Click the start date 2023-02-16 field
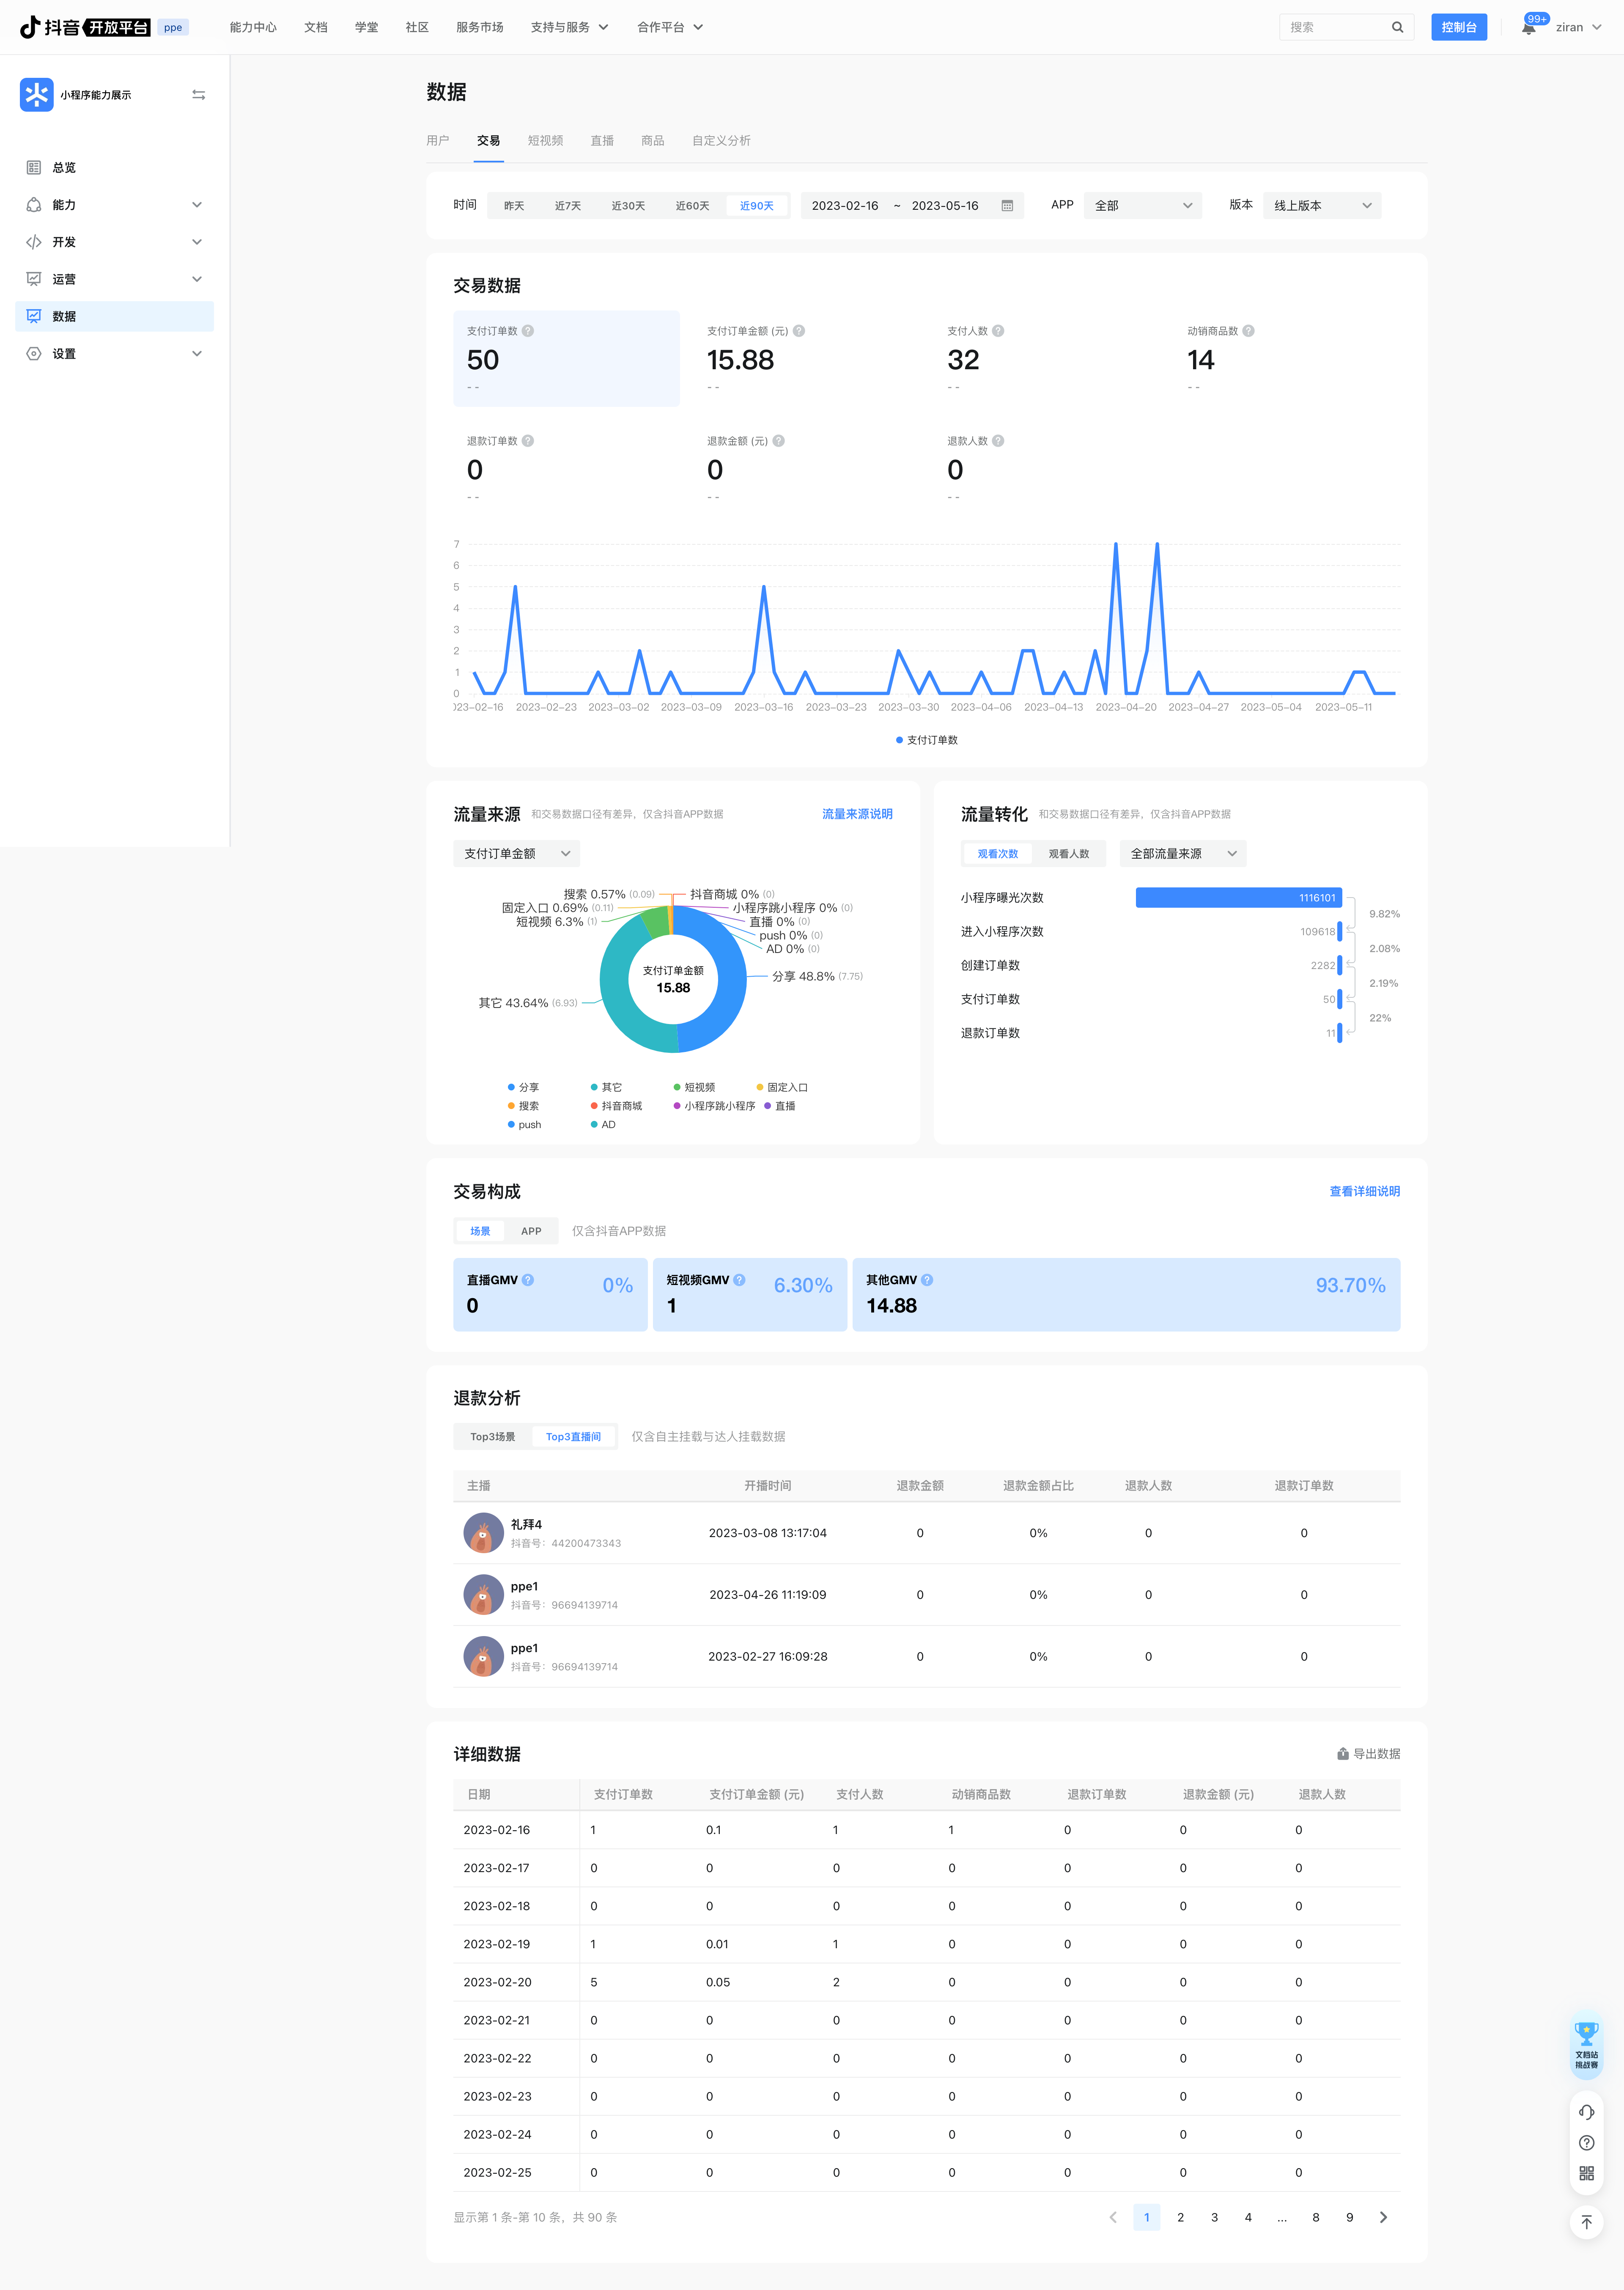The width and height of the screenshot is (1624, 2290). coord(845,206)
